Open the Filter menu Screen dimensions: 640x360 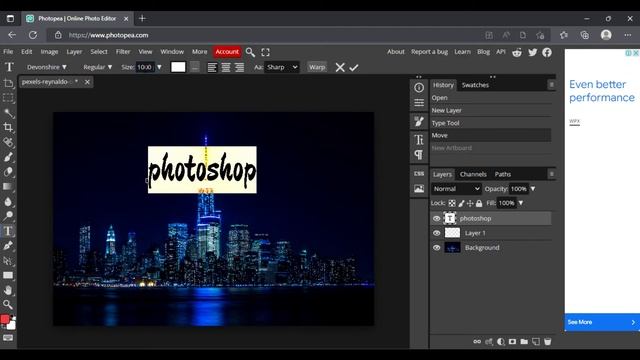pos(123,52)
